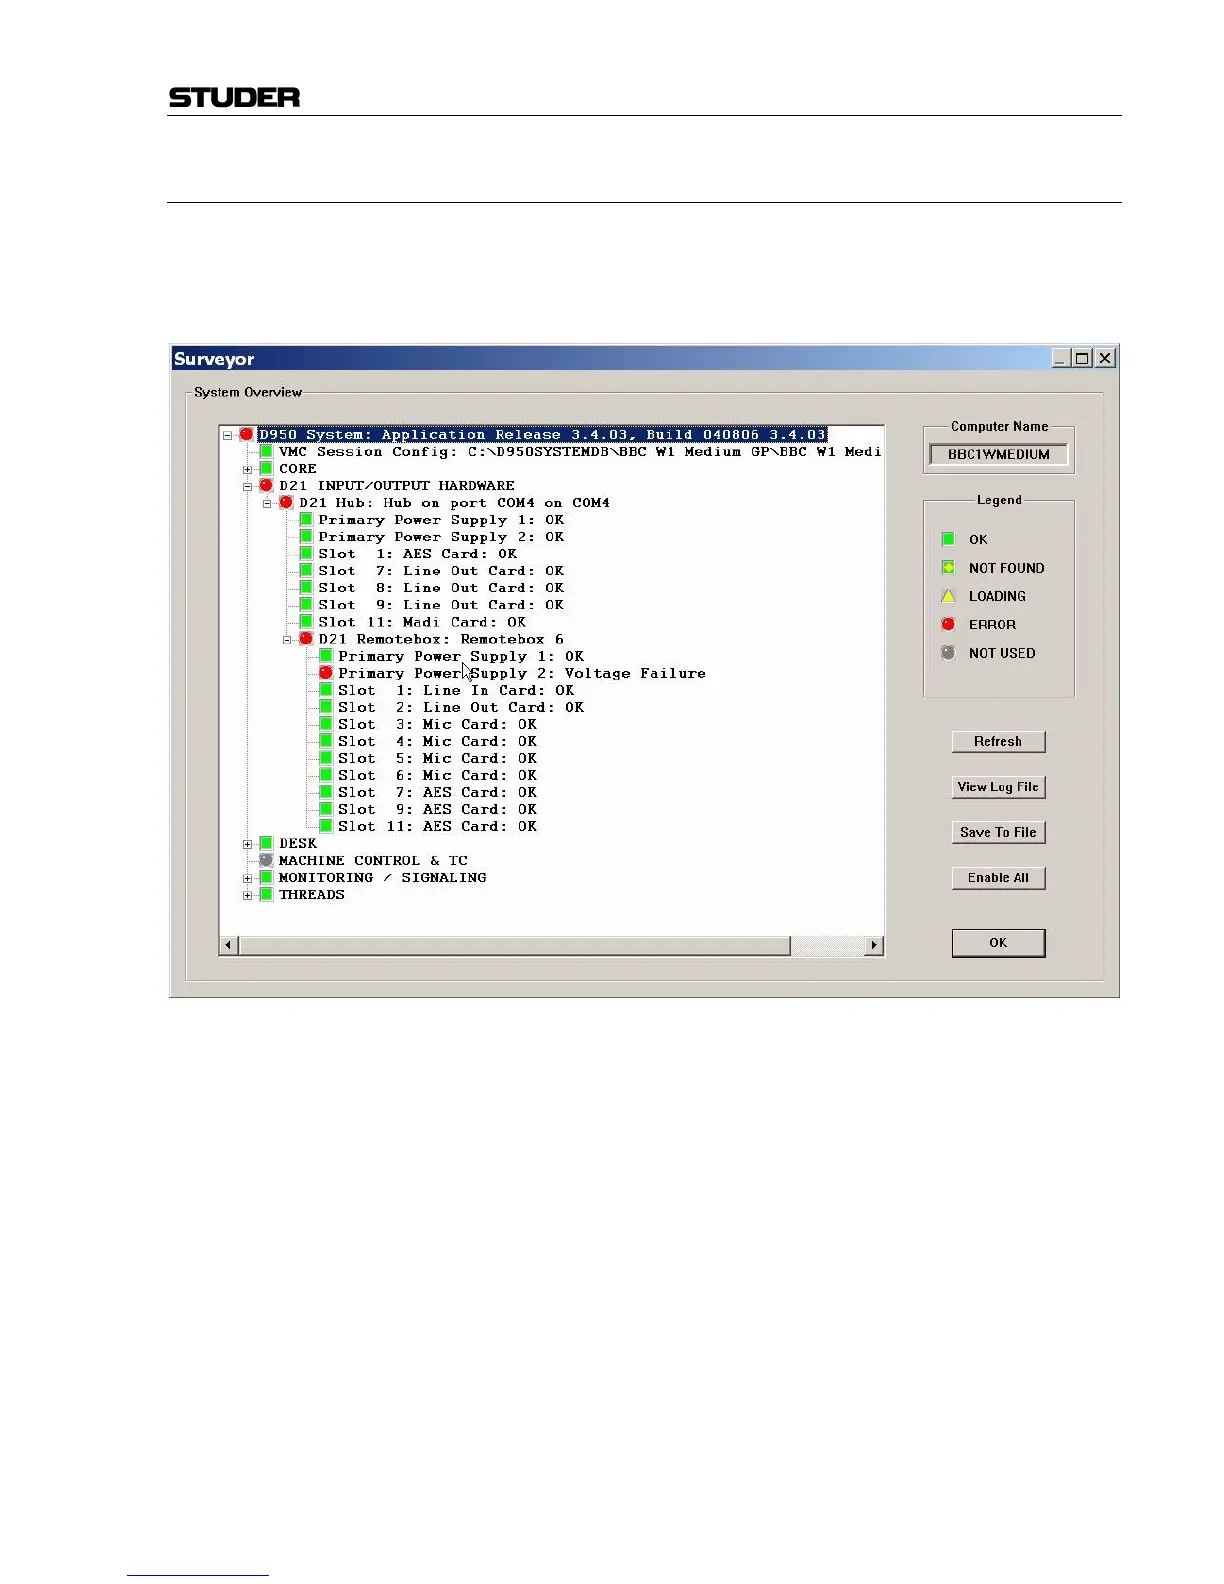
Task: Select 'Slot 5: Mic Card: OK' row
Action: click(437, 758)
